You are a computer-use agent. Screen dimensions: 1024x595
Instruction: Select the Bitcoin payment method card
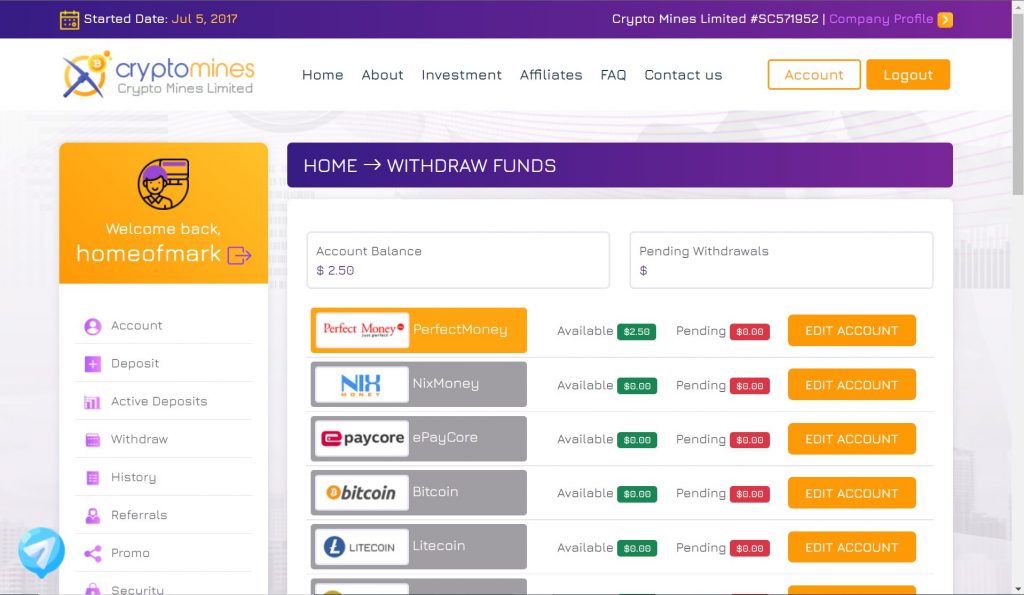coord(418,492)
